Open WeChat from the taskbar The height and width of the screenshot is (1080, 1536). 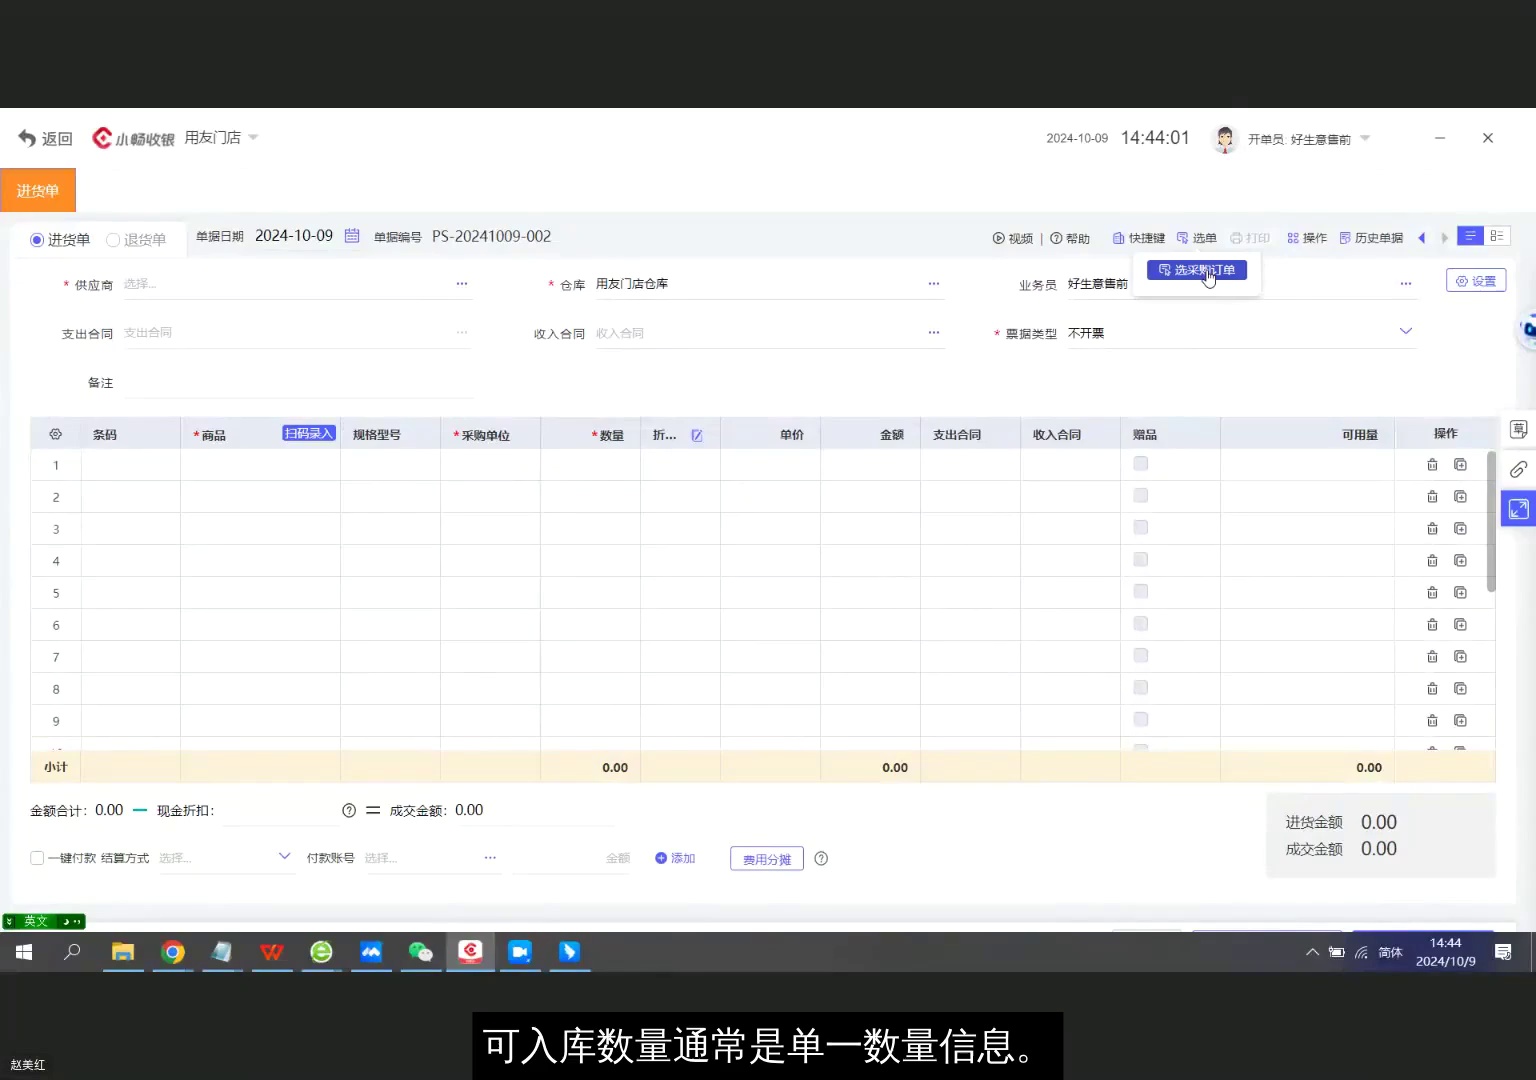point(420,952)
